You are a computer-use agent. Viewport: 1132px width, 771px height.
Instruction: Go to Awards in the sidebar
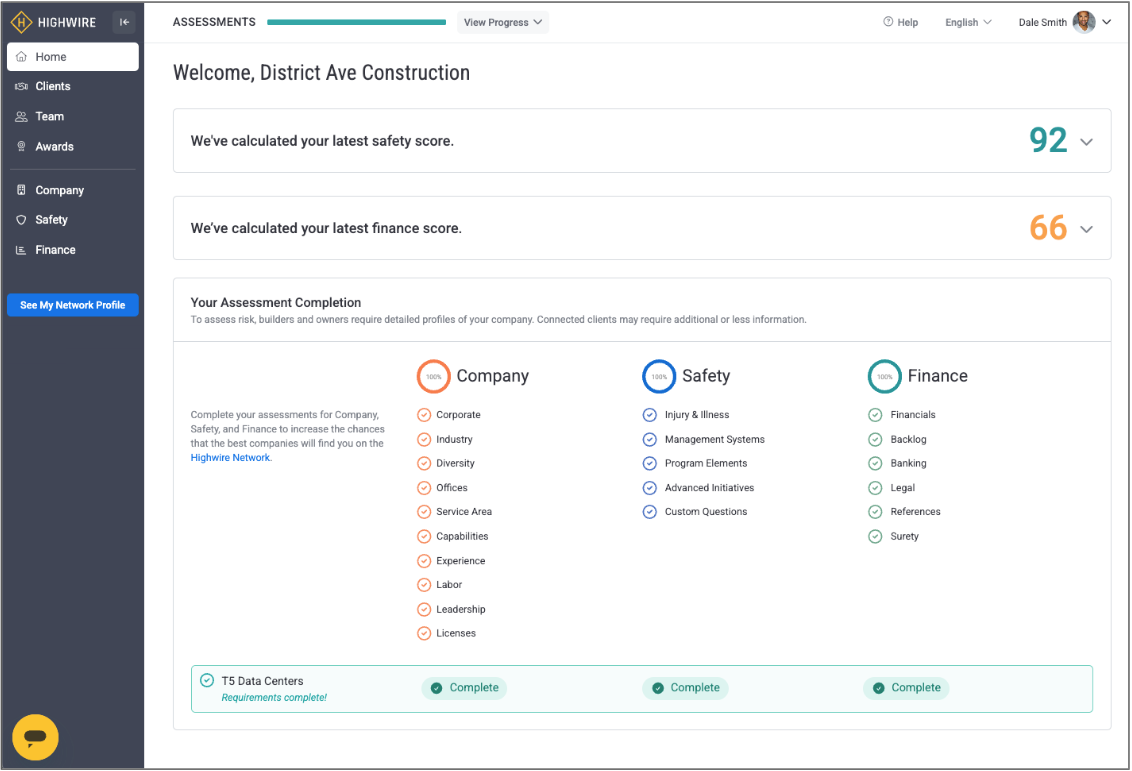(x=54, y=147)
